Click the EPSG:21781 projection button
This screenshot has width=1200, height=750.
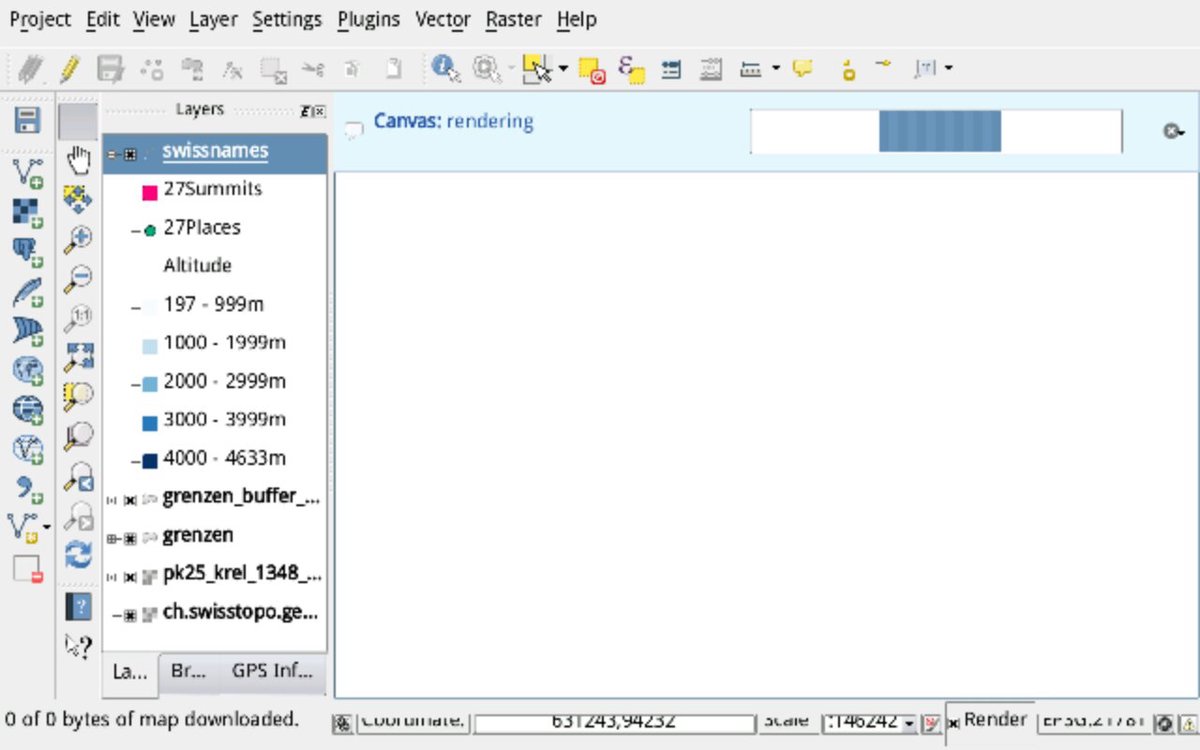pyautogui.click(x=1092, y=721)
